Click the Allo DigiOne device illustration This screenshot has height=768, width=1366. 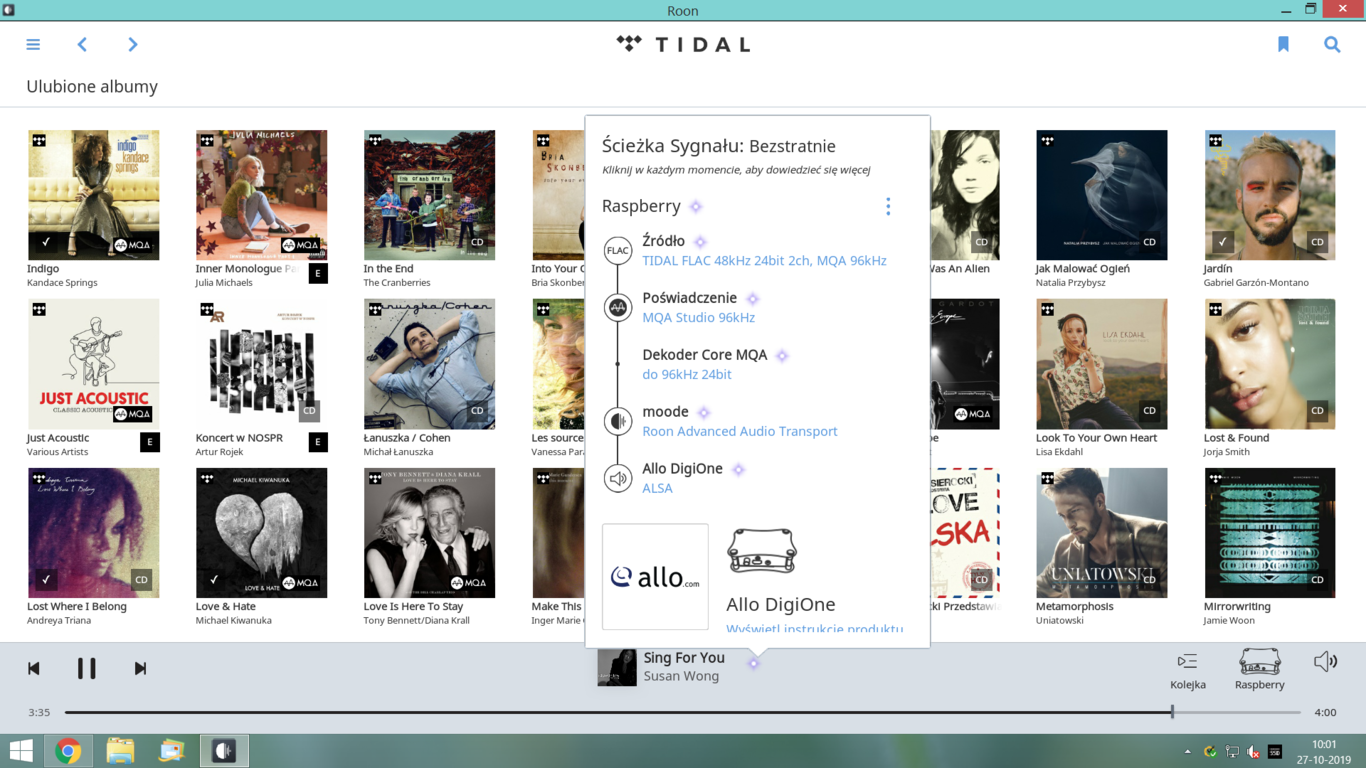(x=762, y=551)
